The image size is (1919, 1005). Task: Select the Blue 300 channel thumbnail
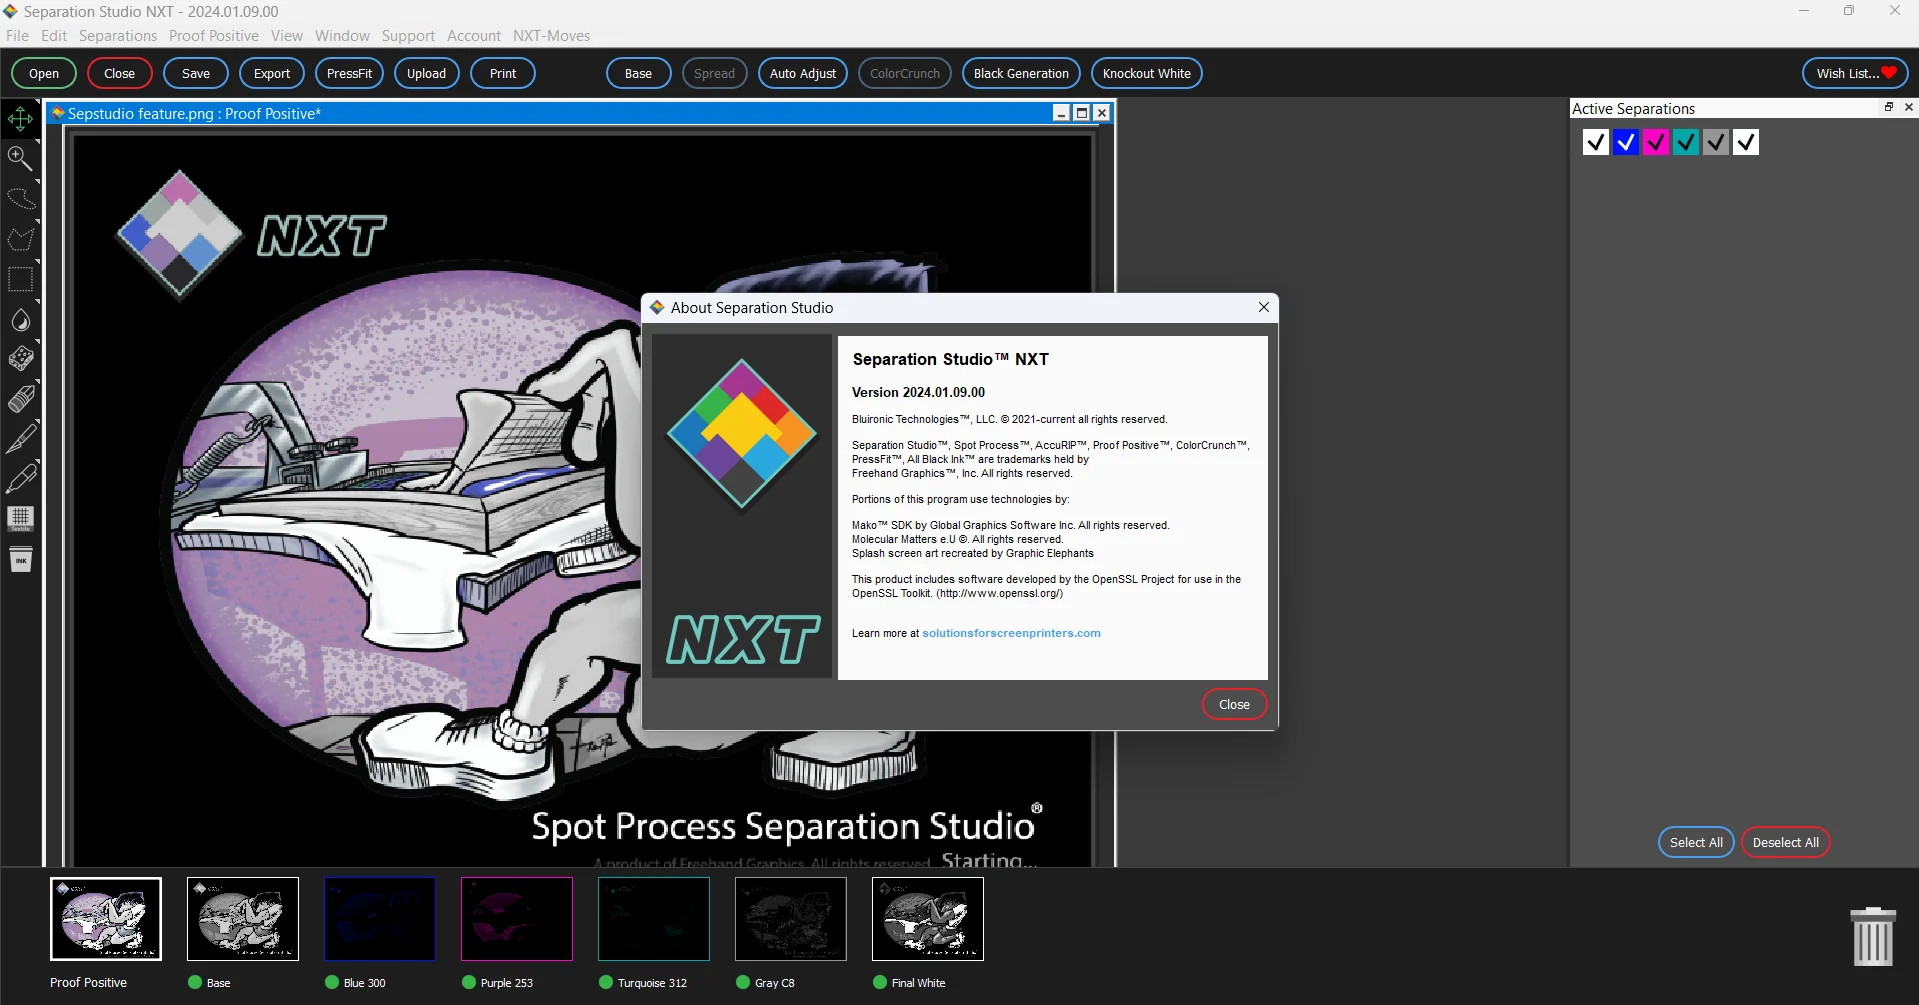[x=380, y=919]
